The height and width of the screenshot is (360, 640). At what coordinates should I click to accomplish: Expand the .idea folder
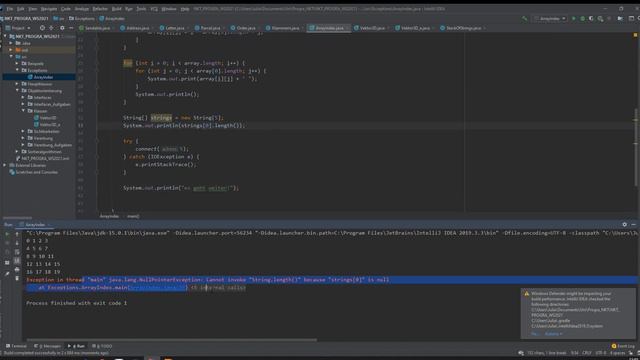(11, 43)
